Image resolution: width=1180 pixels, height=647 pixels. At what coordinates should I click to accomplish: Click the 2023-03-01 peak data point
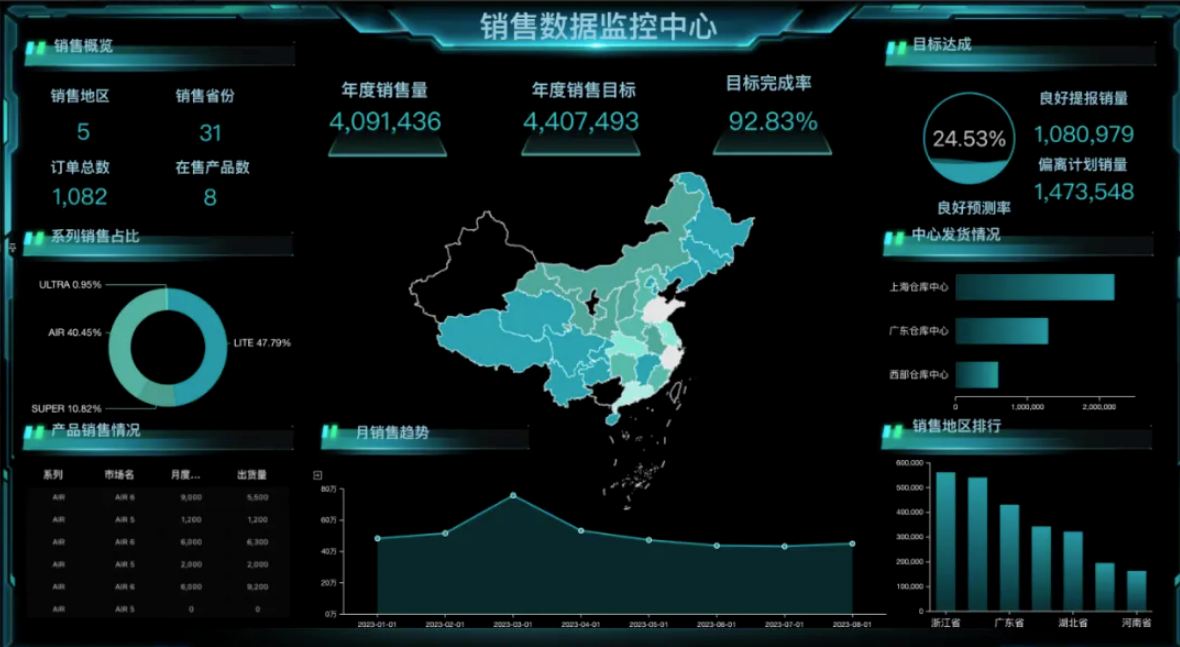(x=513, y=495)
